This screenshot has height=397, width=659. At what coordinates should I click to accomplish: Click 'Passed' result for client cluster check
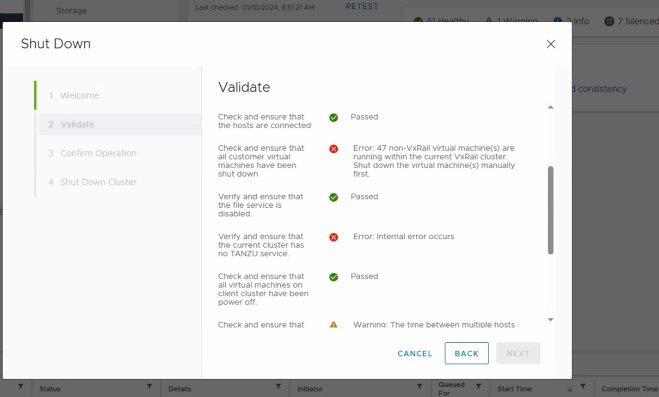[x=364, y=276]
